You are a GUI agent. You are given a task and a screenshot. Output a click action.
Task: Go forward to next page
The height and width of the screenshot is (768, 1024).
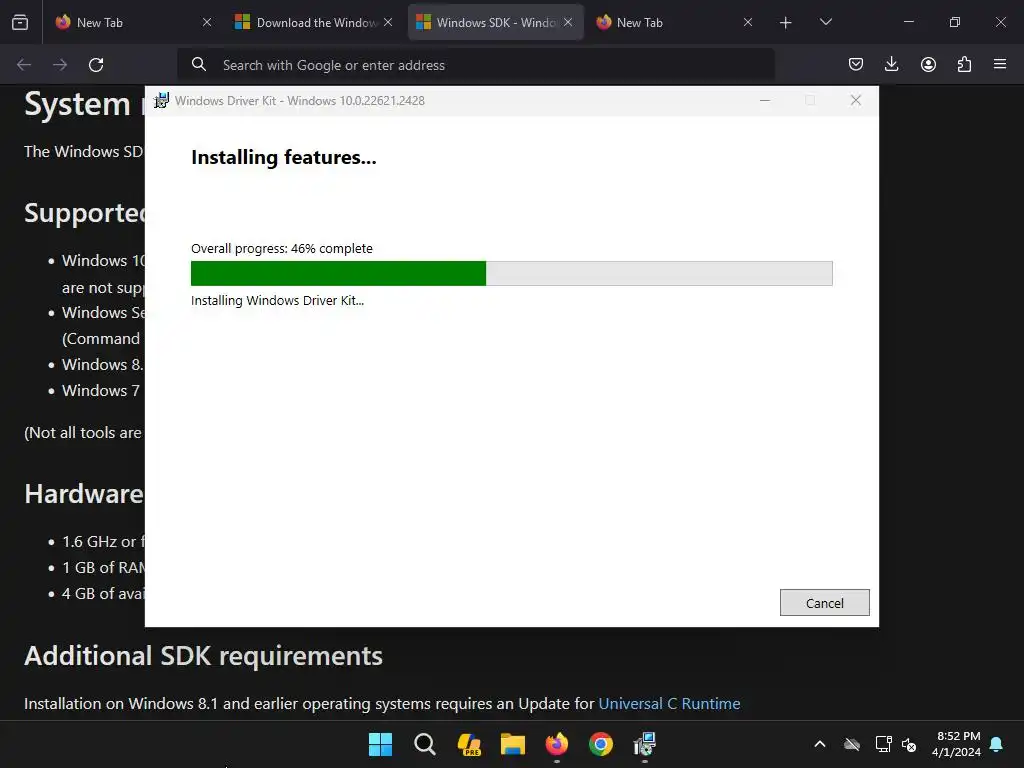pos(60,65)
